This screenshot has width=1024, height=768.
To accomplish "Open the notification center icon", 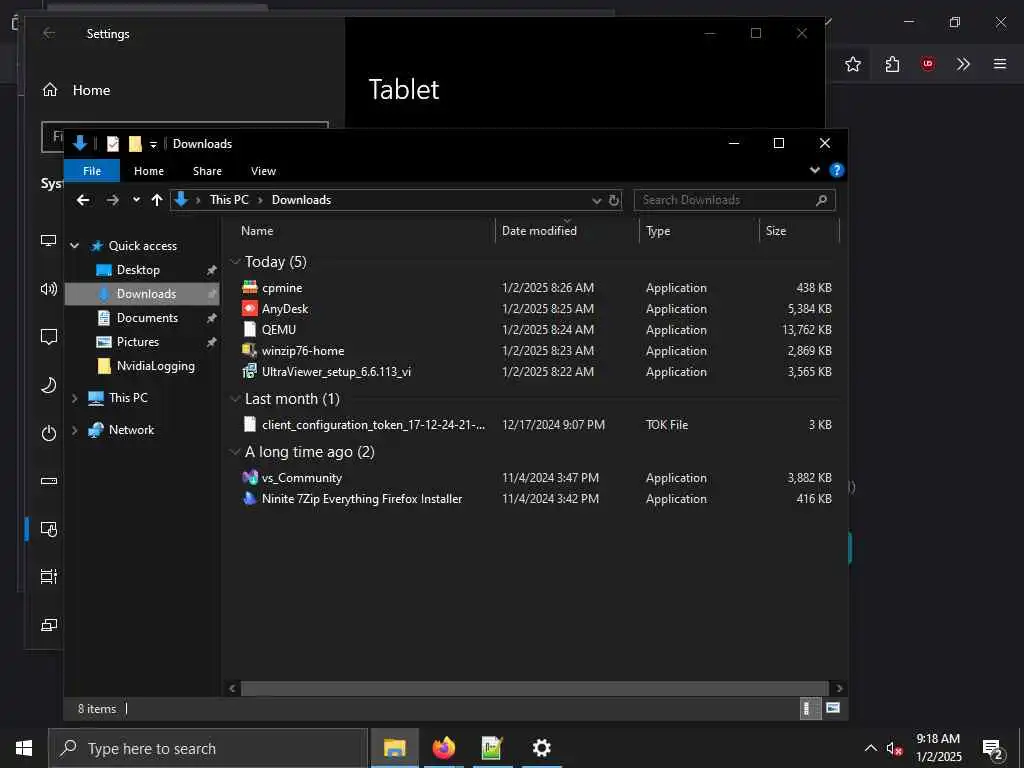I will click(x=993, y=750).
